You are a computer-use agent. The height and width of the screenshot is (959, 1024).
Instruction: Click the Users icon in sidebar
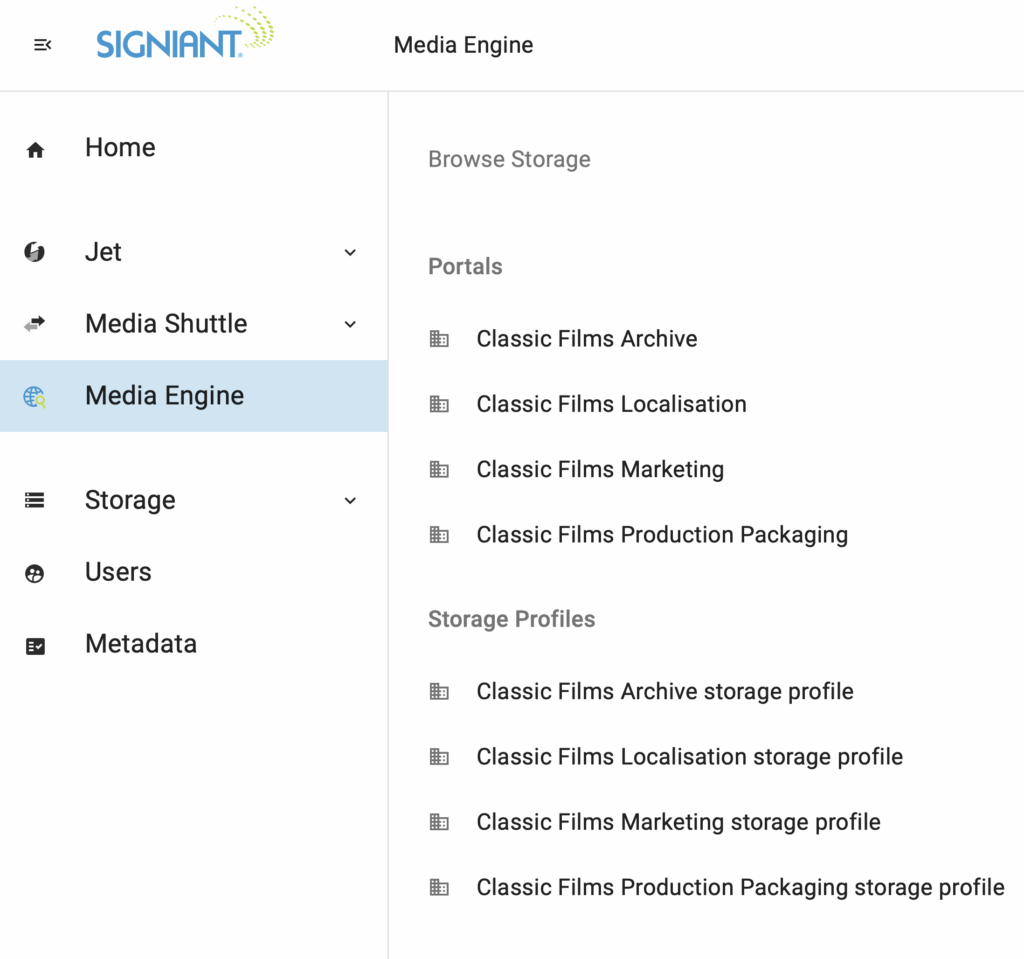pyautogui.click(x=35, y=573)
